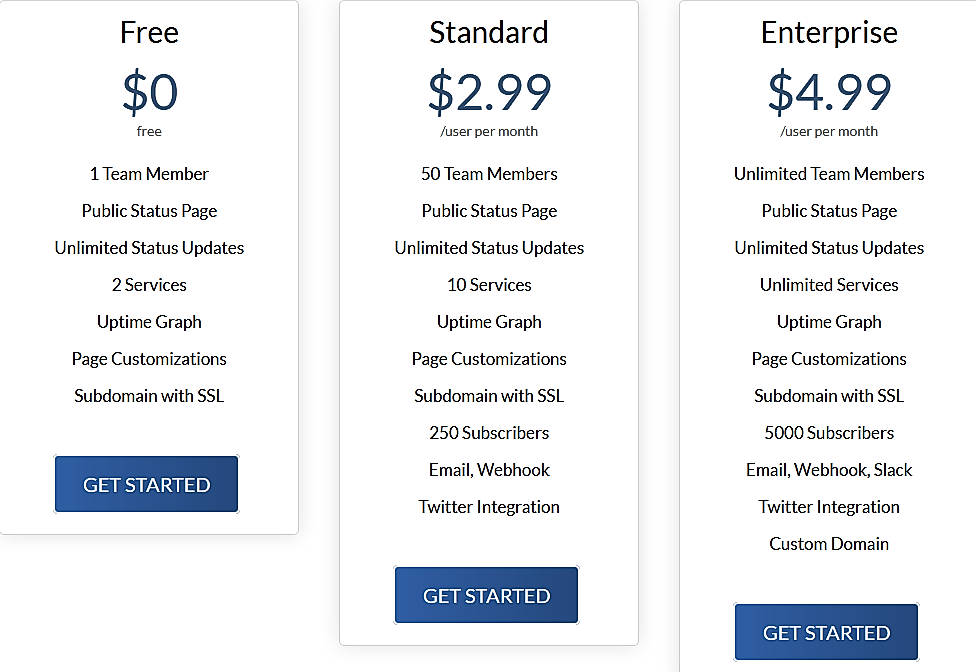Click GET STARTED under the Free plan

(x=146, y=483)
